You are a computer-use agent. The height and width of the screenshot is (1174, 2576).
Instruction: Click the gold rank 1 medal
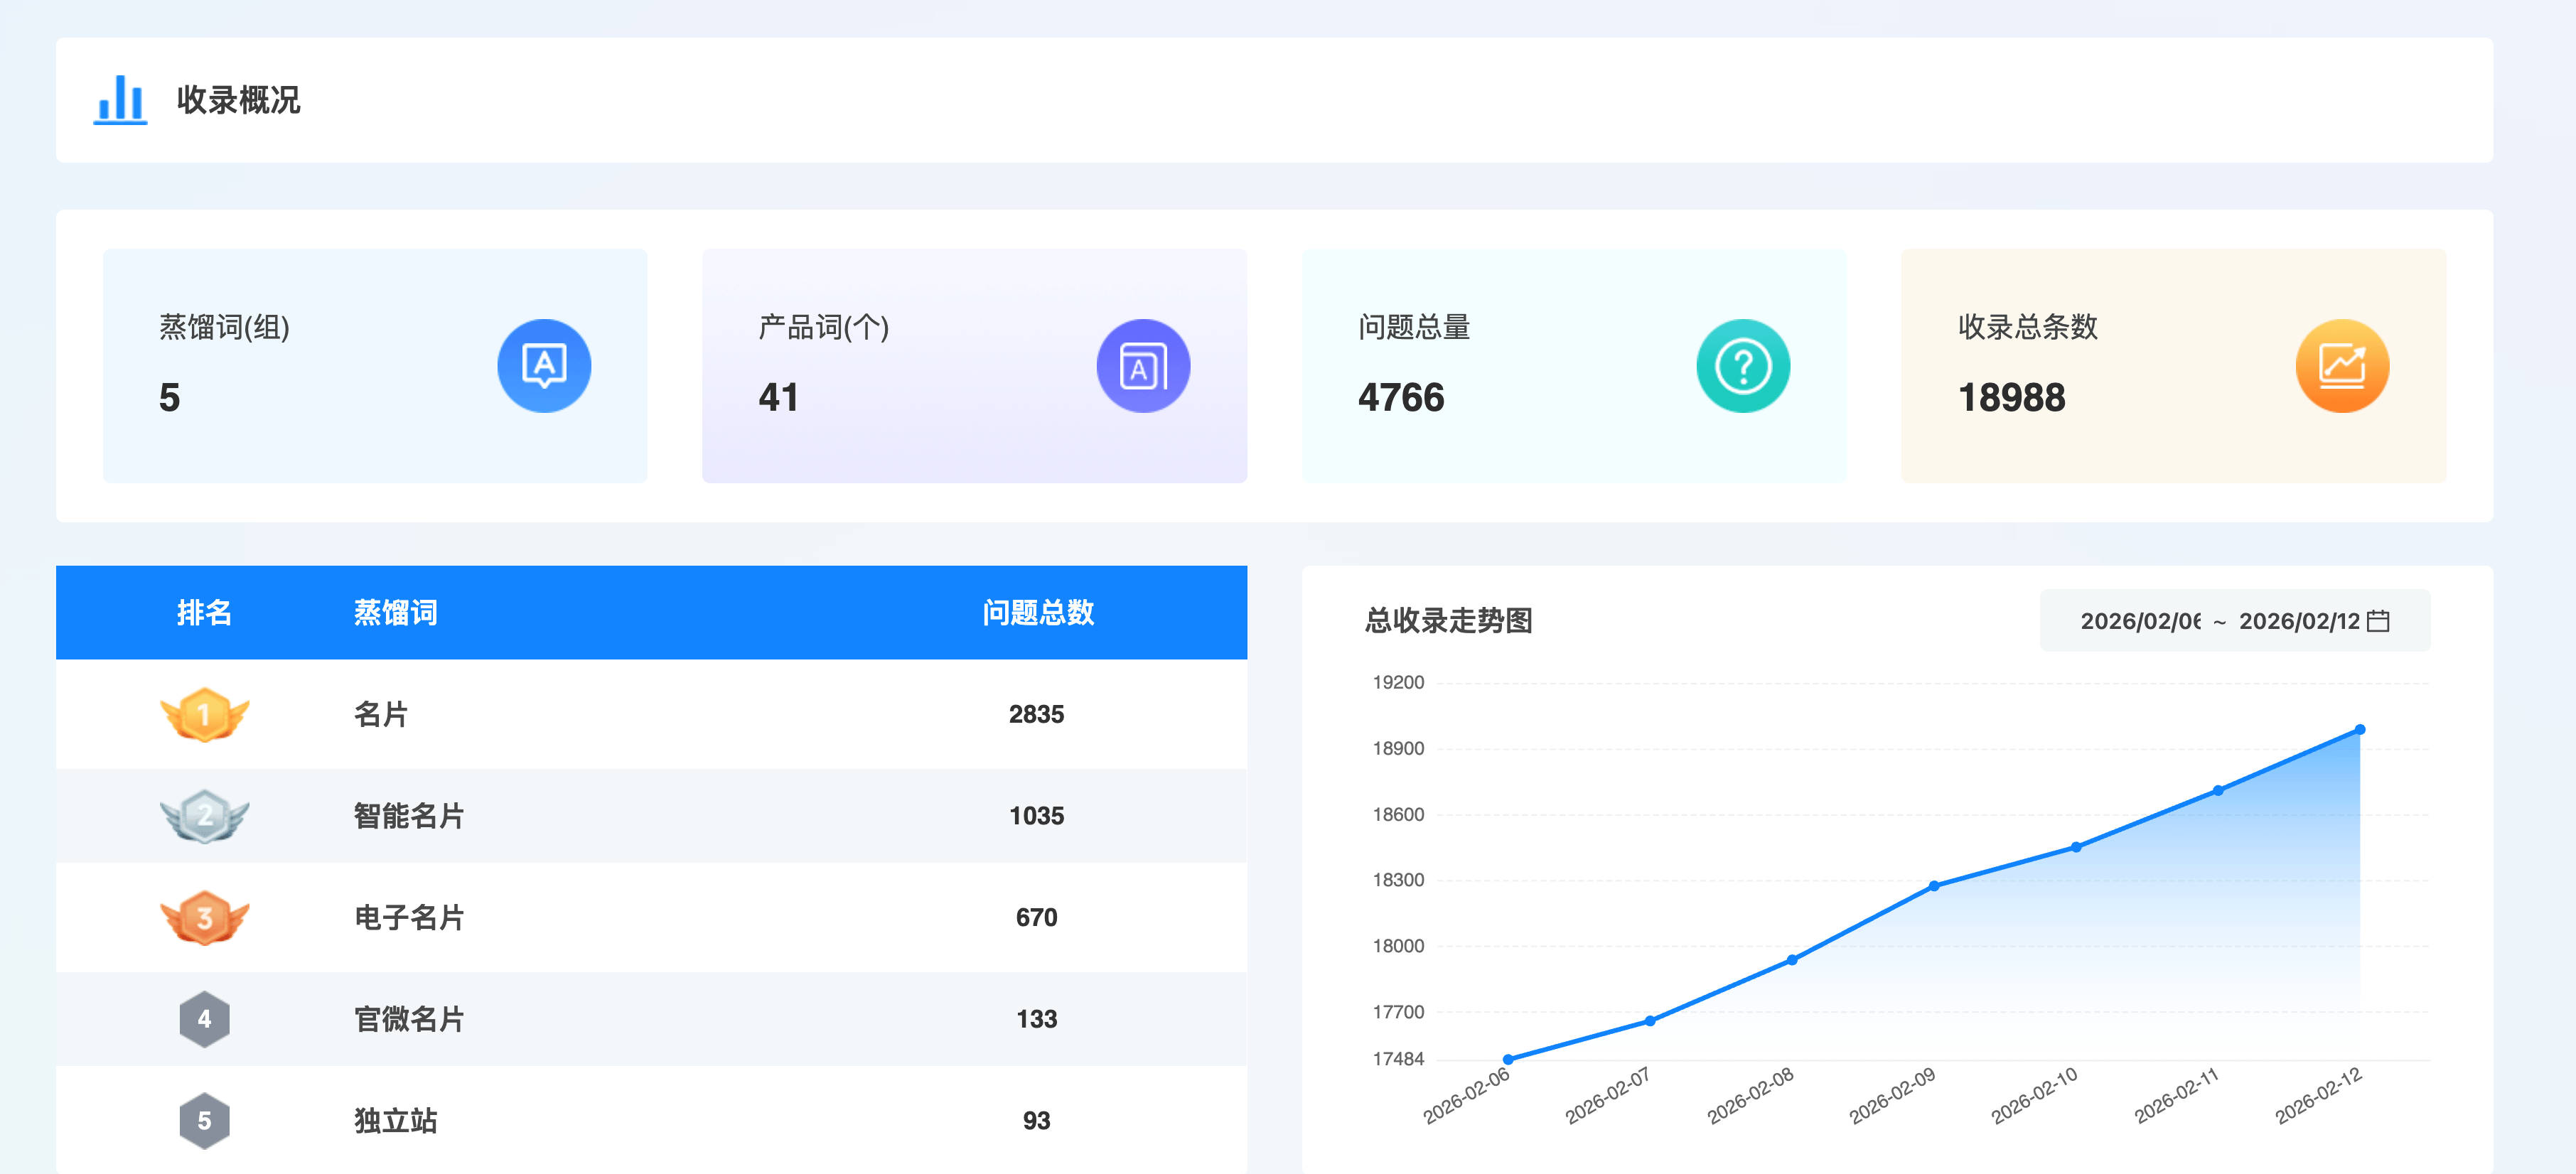[204, 714]
